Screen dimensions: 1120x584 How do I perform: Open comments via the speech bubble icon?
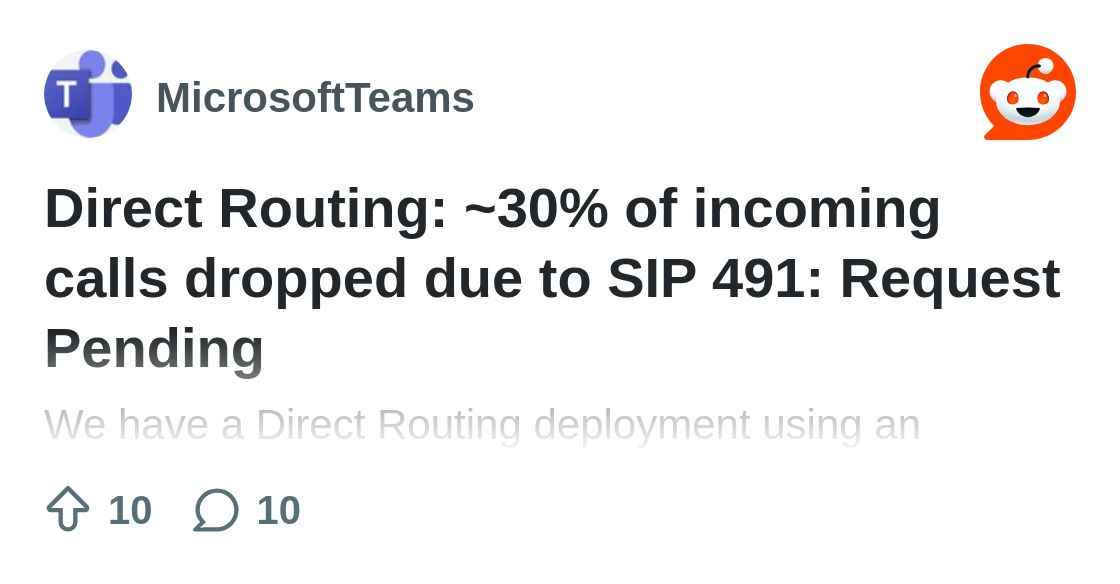pyautogui.click(x=216, y=509)
